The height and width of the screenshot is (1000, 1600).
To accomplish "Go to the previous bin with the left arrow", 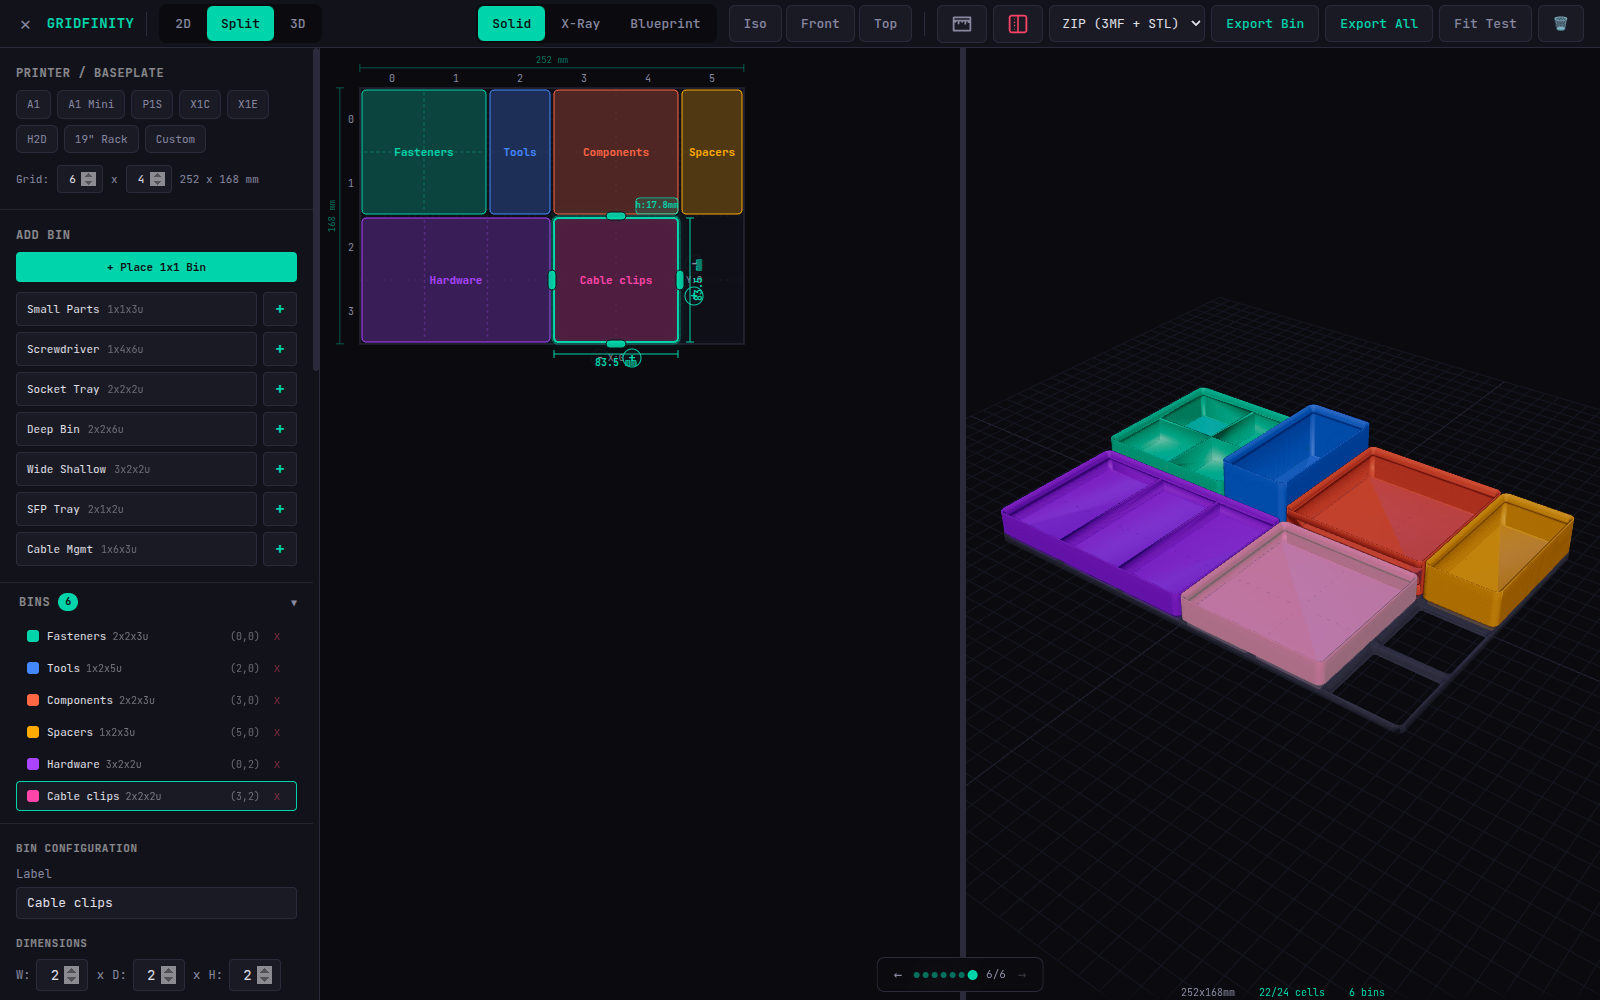I will (898, 975).
